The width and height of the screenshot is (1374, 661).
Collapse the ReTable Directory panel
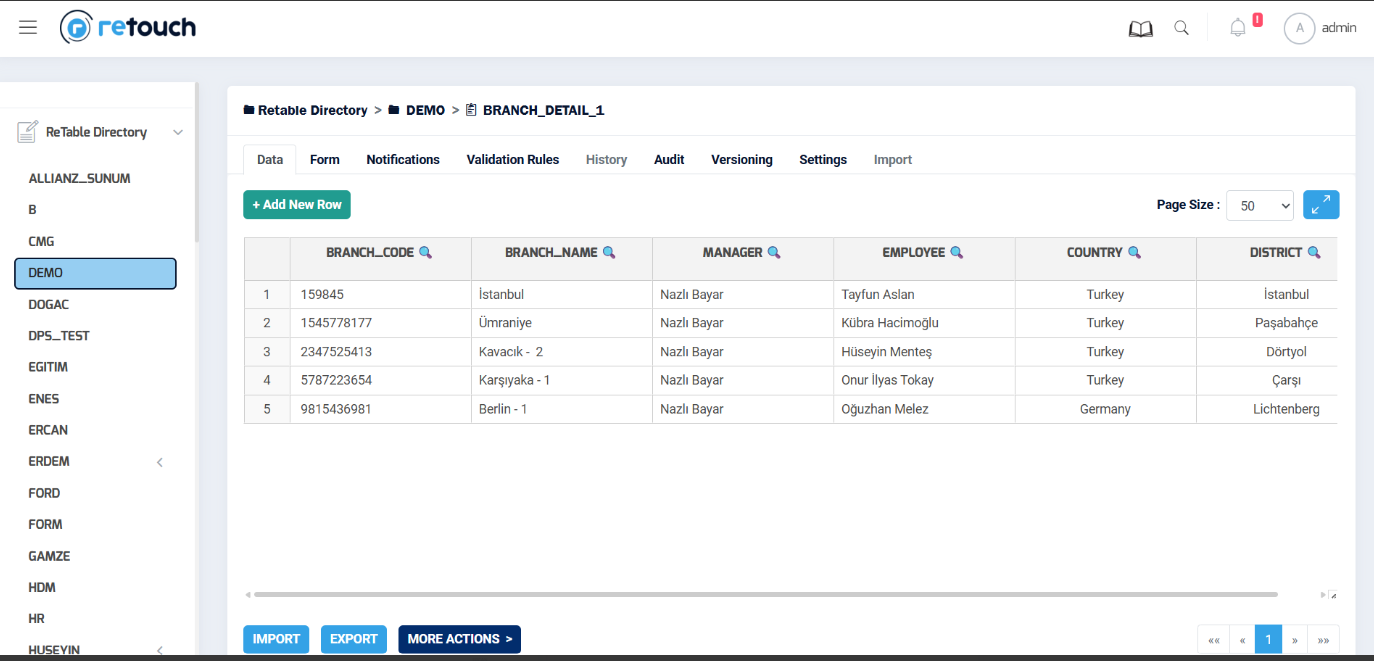point(177,131)
